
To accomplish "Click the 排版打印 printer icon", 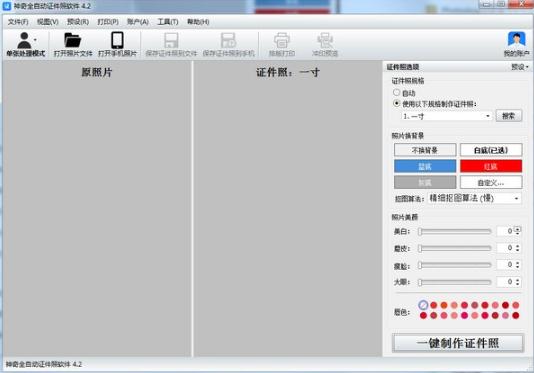I will (x=282, y=41).
